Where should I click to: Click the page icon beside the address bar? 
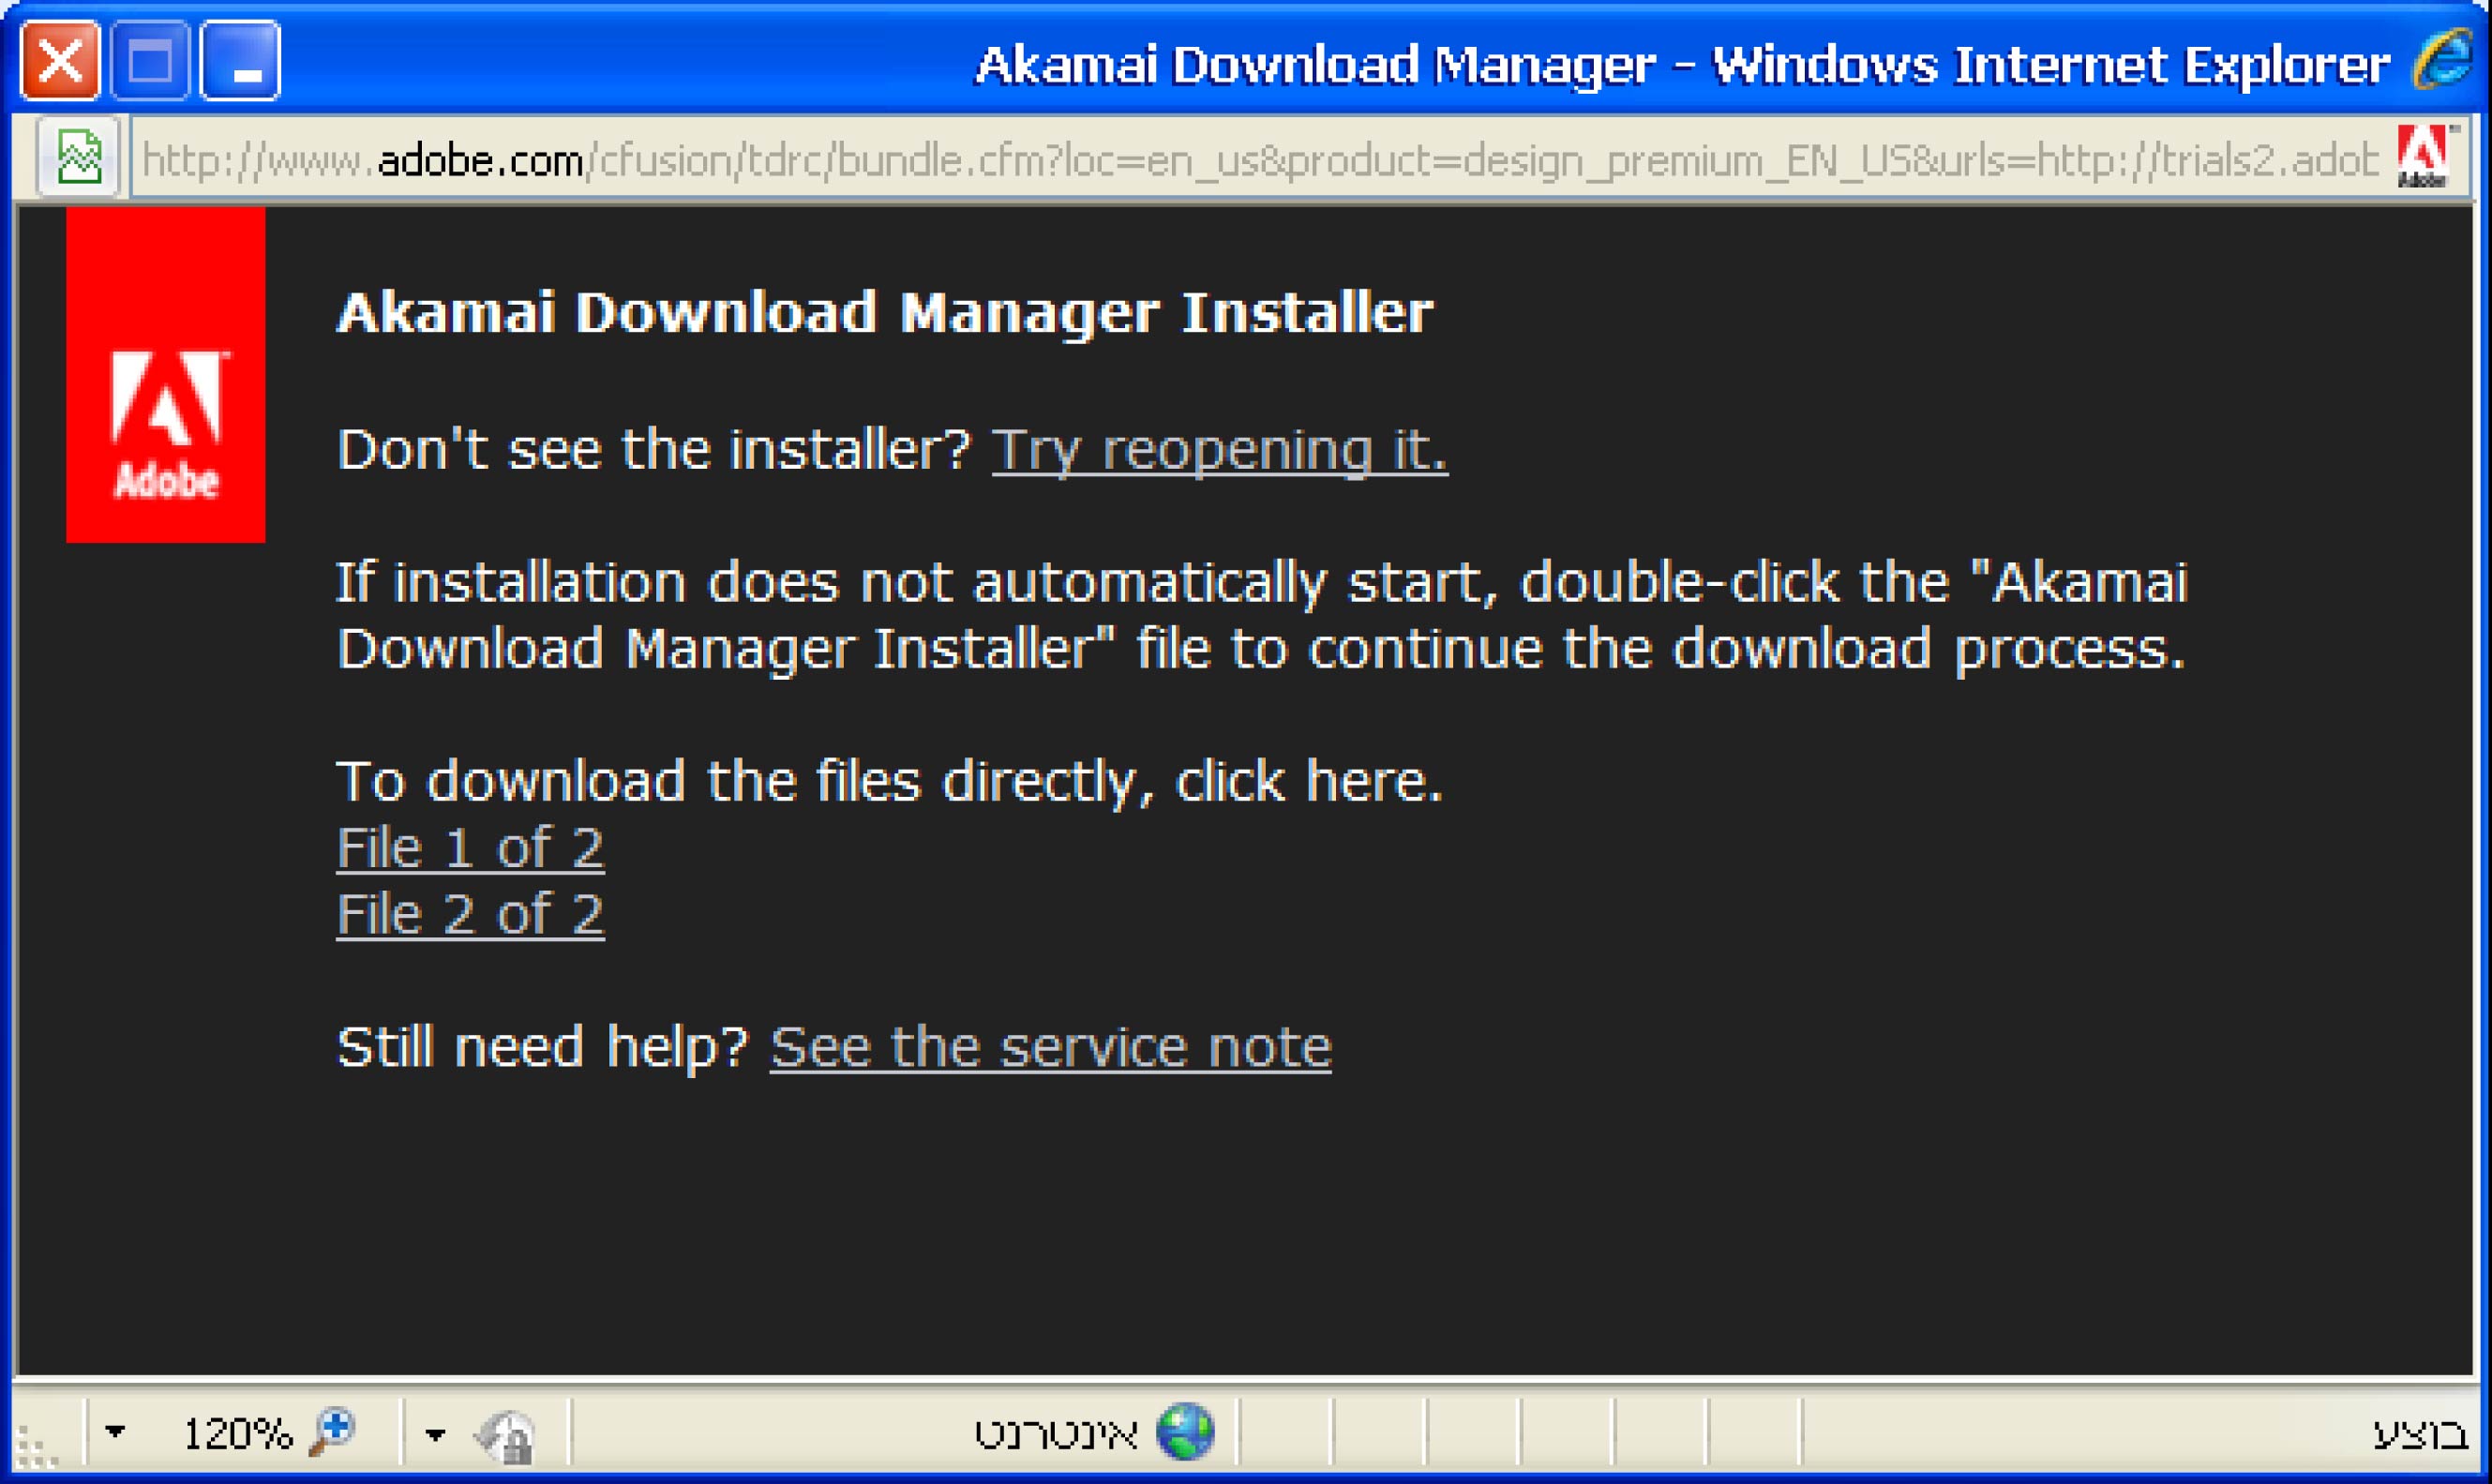[x=79, y=158]
